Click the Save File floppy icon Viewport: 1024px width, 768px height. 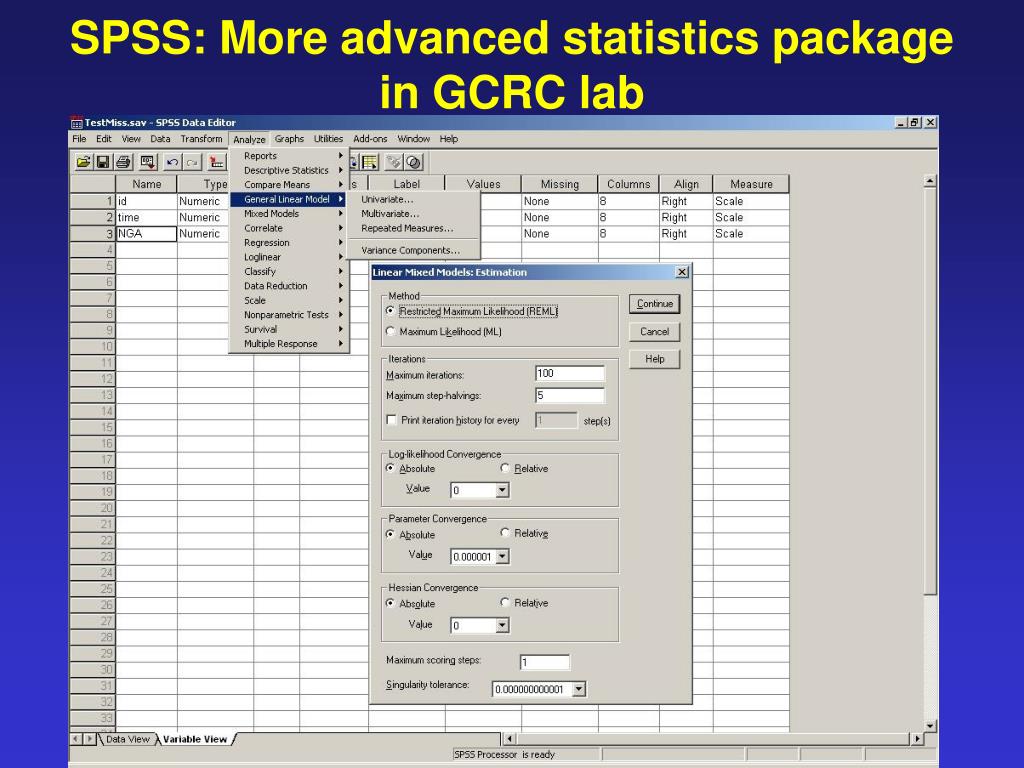103,161
